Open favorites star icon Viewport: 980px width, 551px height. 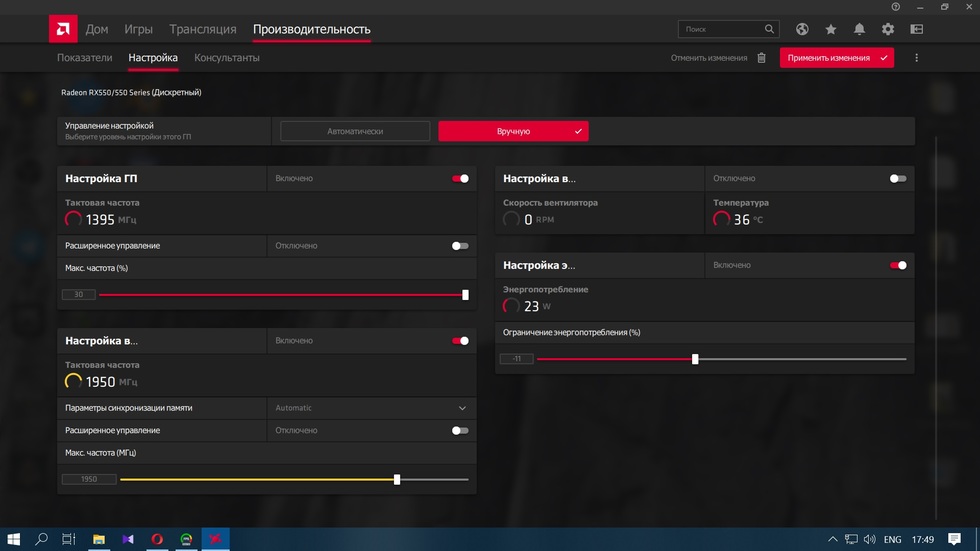(831, 29)
